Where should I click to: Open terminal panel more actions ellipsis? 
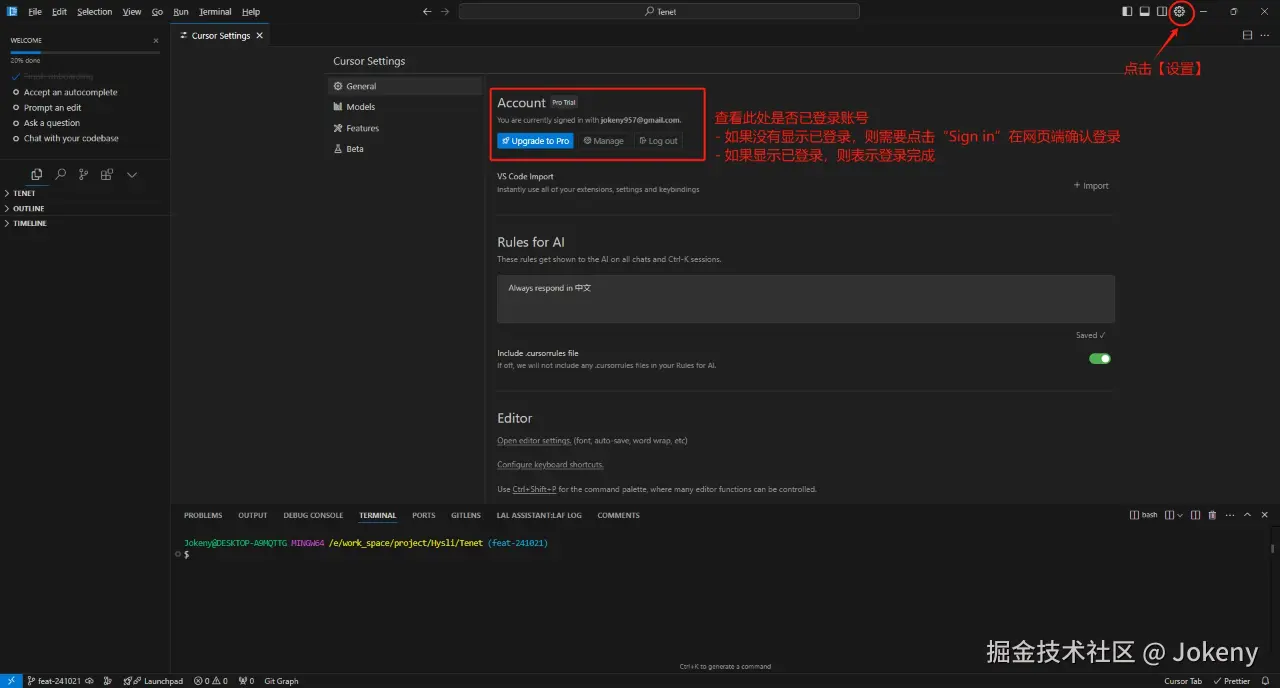[x=1228, y=515]
